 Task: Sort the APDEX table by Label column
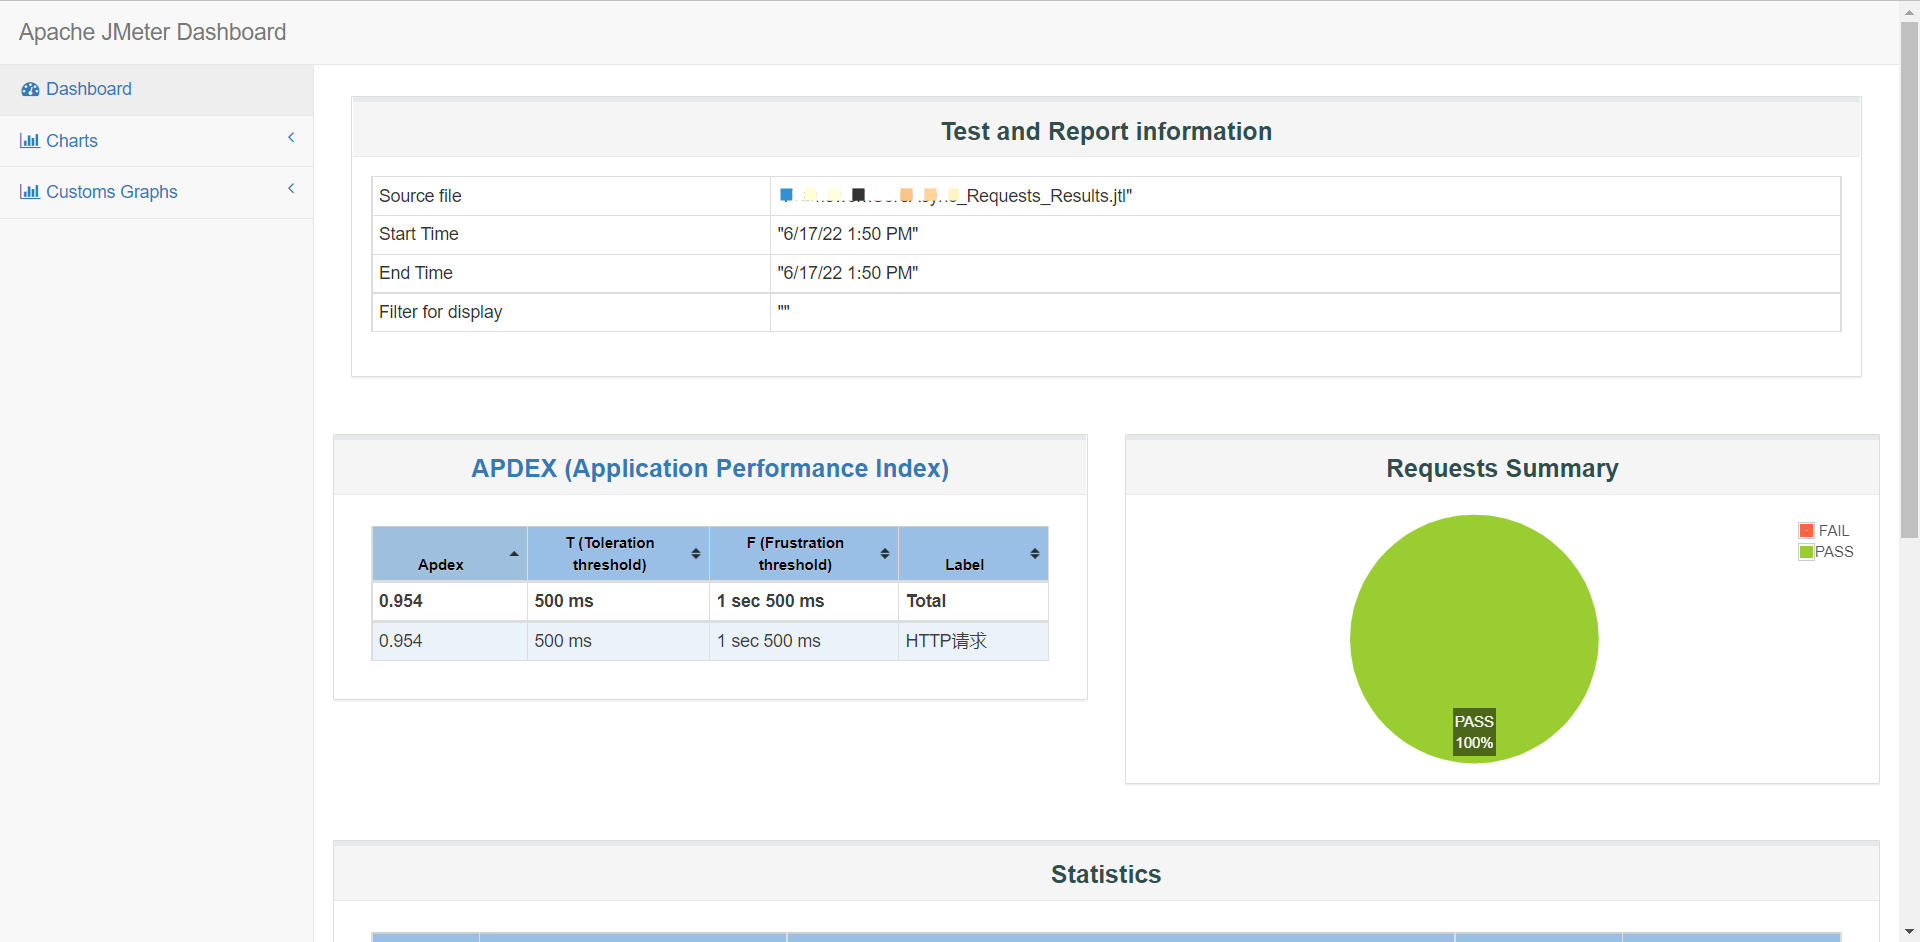[x=973, y=554]
